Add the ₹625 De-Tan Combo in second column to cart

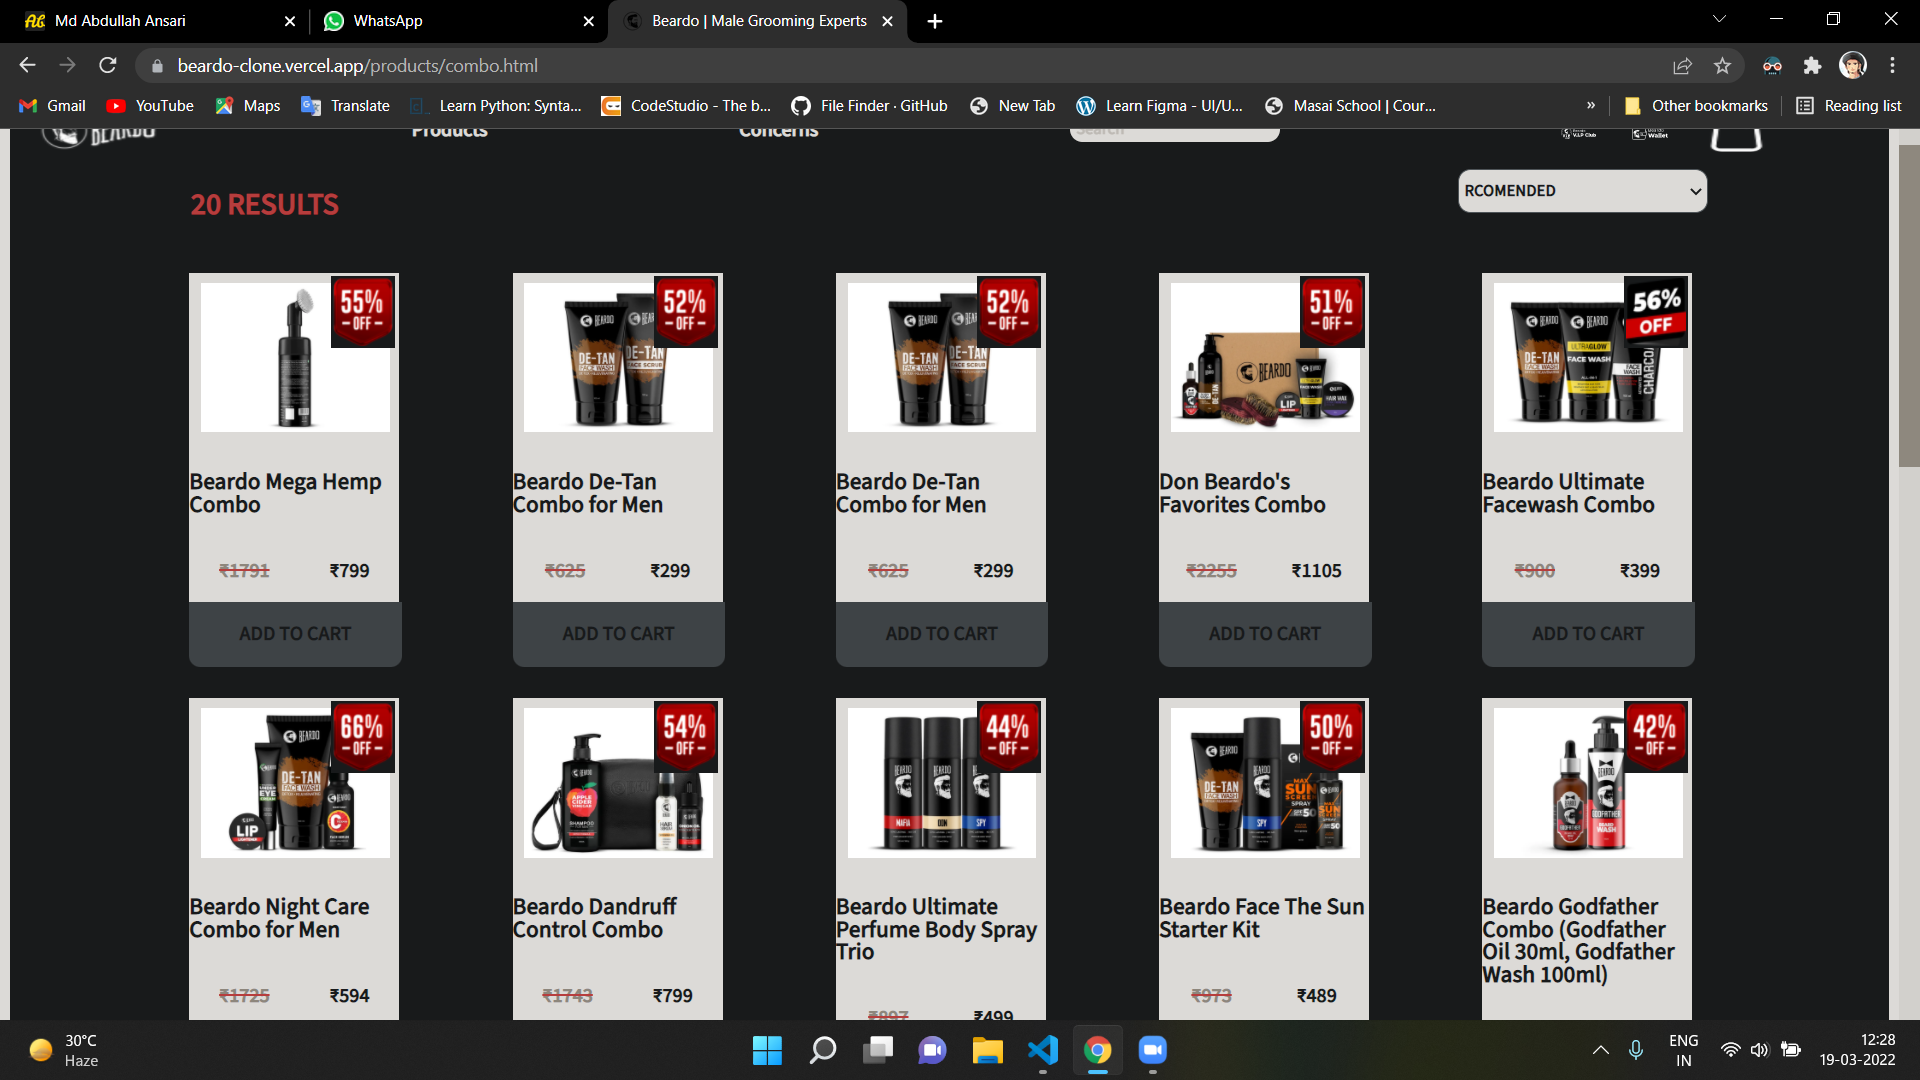click(x=618, y=634)
